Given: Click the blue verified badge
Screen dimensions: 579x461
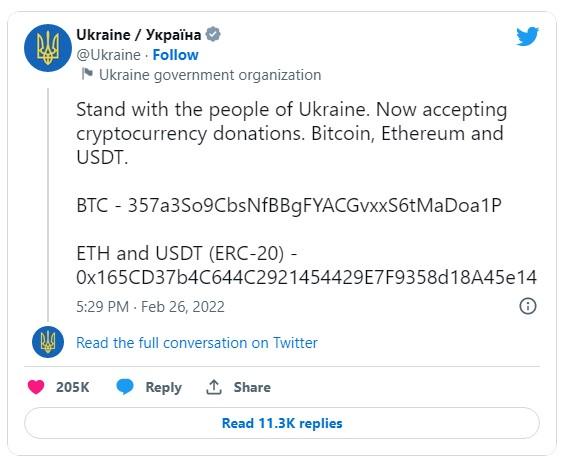Looking at the screenshot, I should point(213,34).
